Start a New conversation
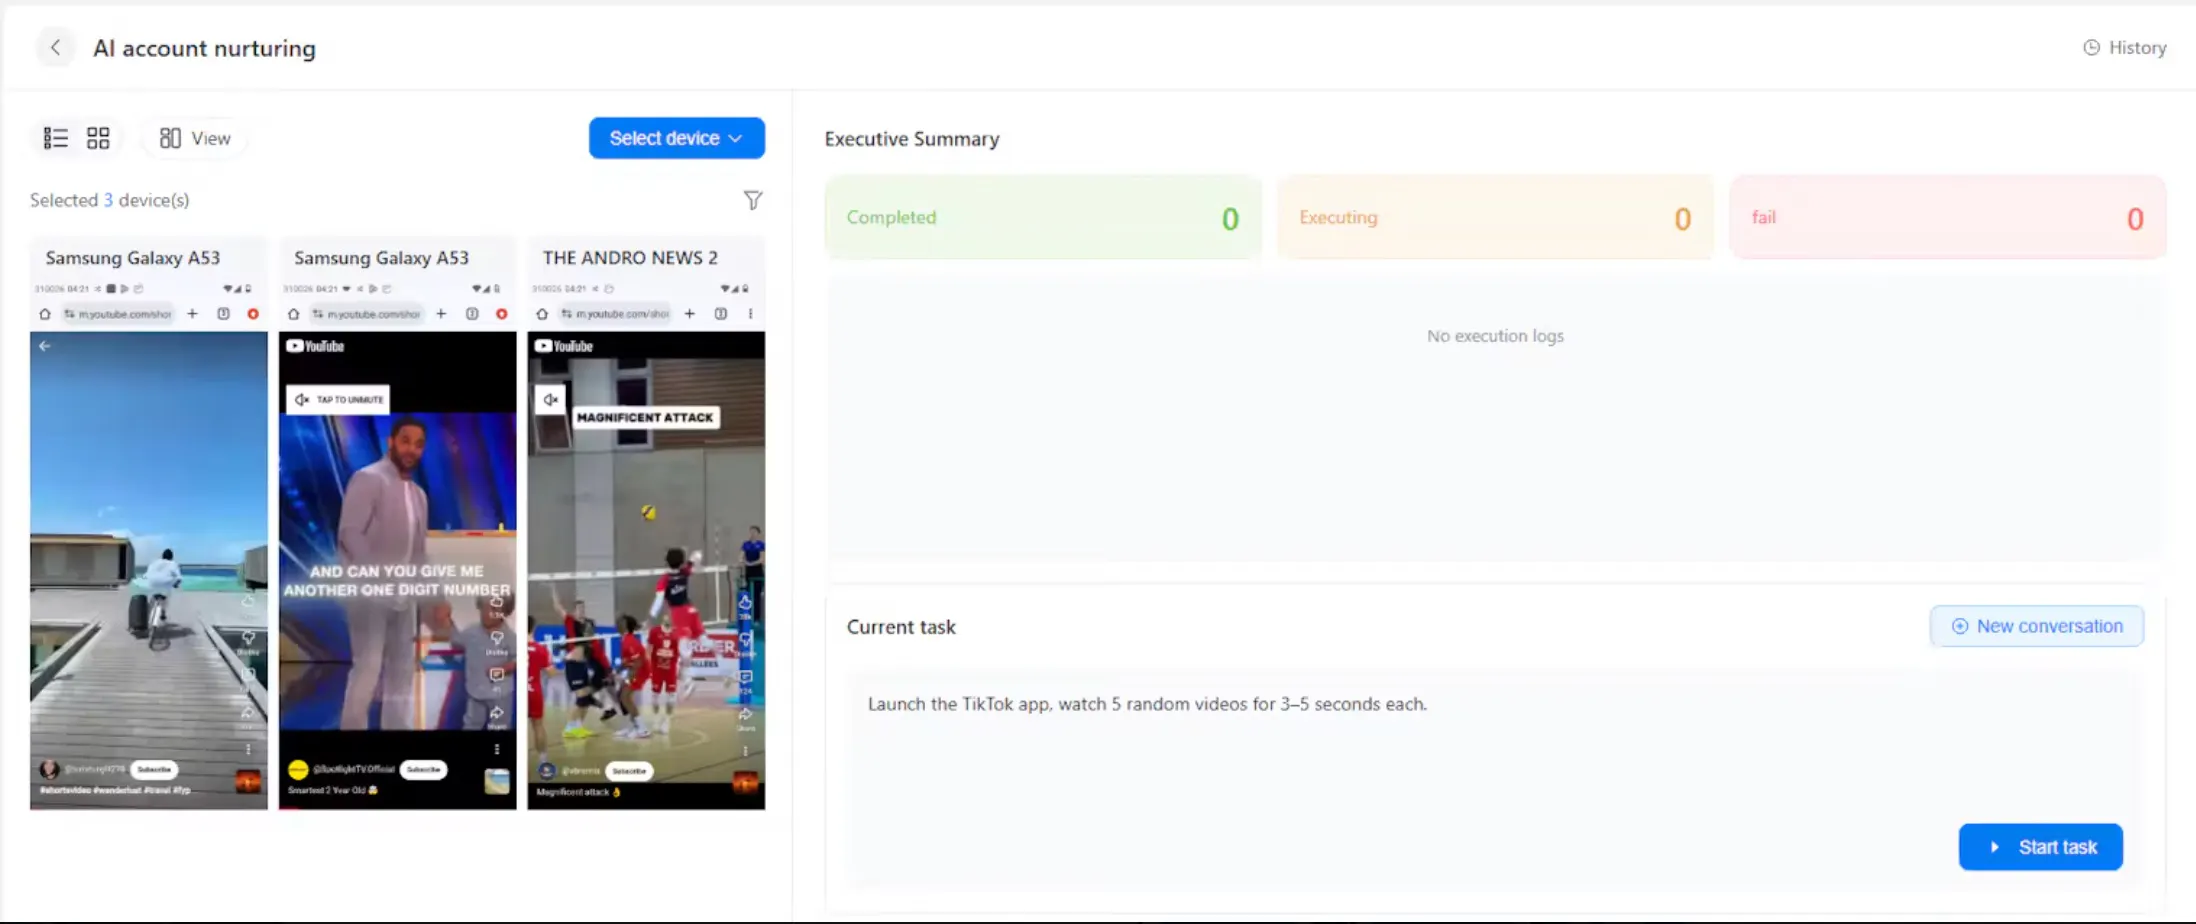 point(2037,626)
